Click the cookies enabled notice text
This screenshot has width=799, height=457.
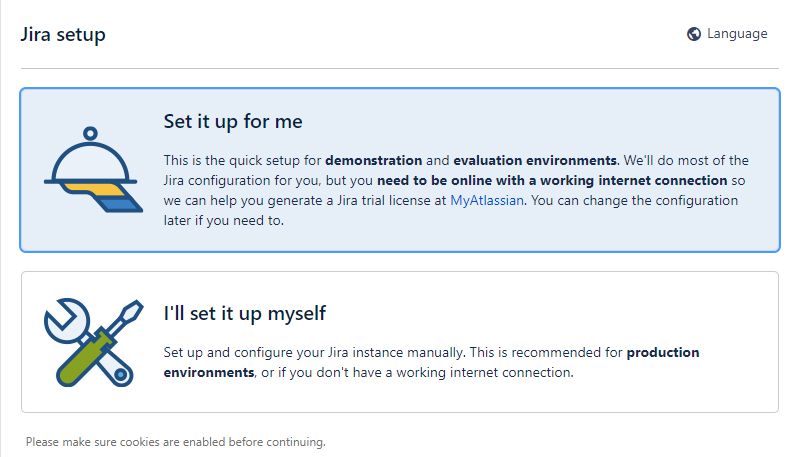pos(176,442)
